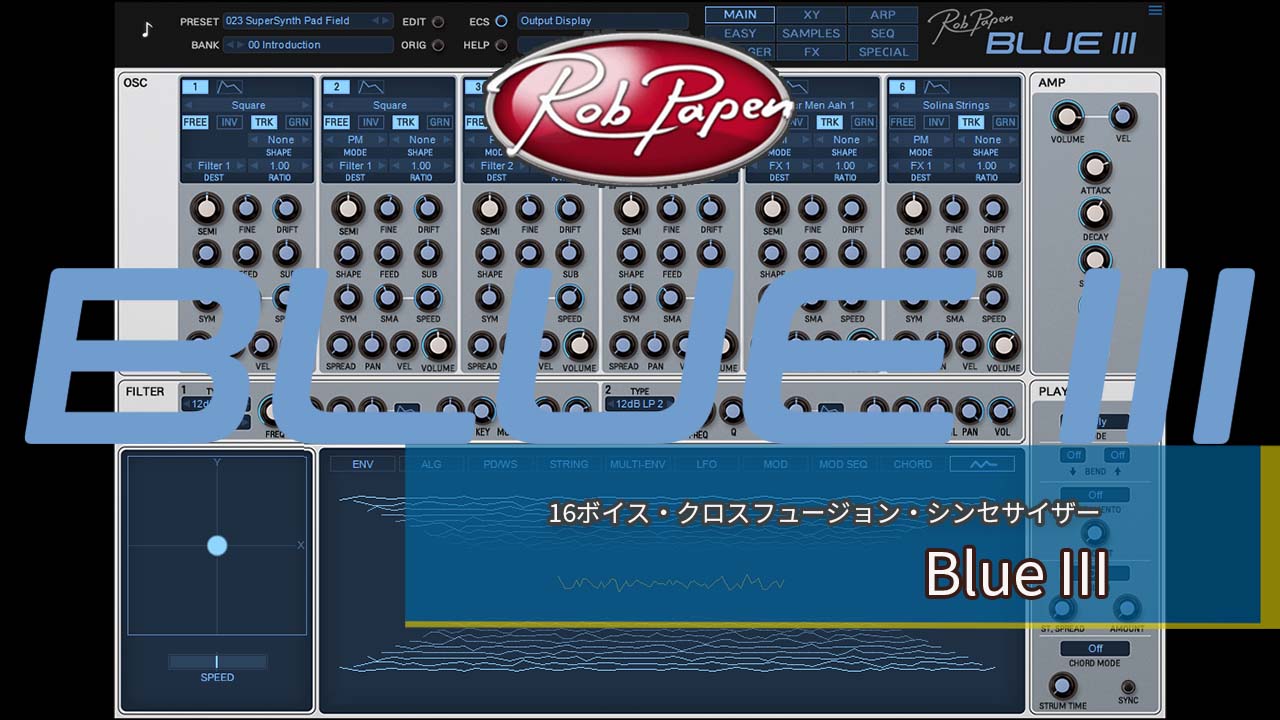Image resolution: width=1280 pixels, height=720 pixels.
Task: Click the XY pad SPEED slider
Action: pyautogui.click(x=217, y=662)
